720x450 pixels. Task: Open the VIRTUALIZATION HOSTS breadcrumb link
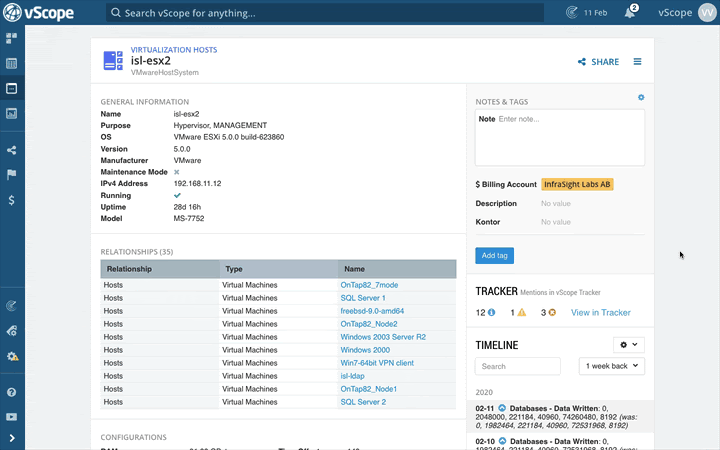(x=174, y=50)
